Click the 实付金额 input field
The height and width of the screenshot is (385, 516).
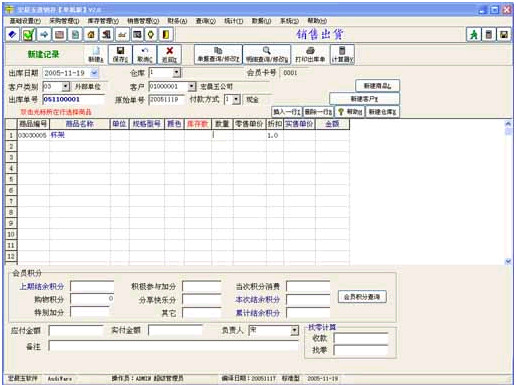coord(175,330)
